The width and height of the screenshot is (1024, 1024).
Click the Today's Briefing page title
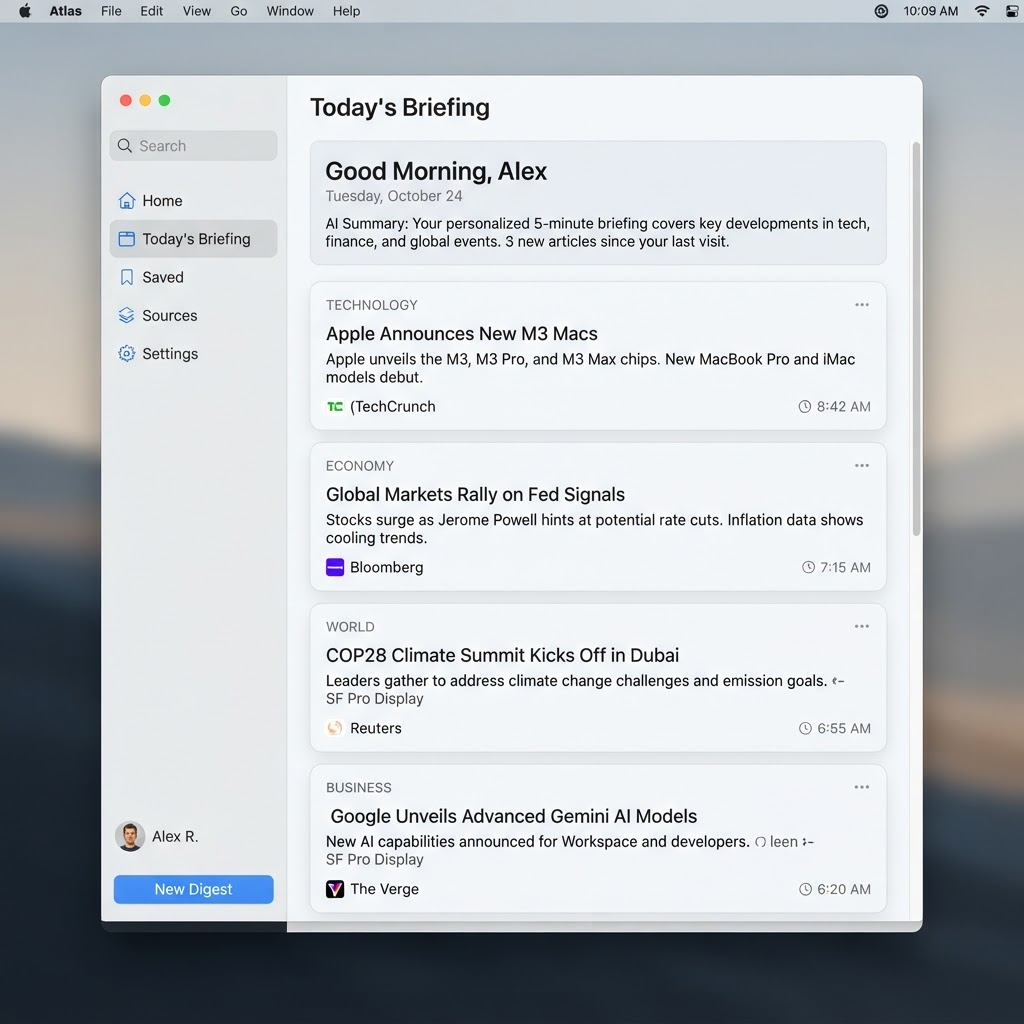coord(400,107)
